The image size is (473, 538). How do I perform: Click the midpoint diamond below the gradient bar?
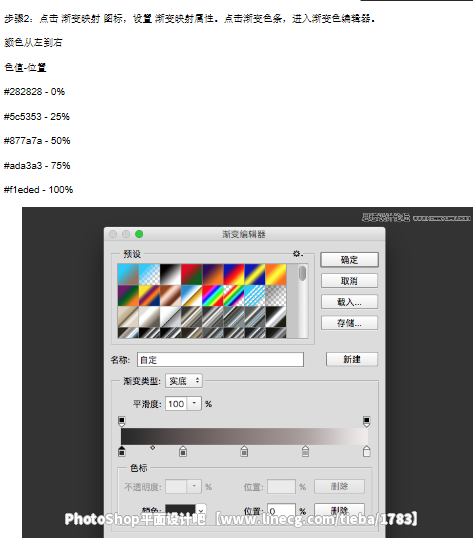pos(153,447)
